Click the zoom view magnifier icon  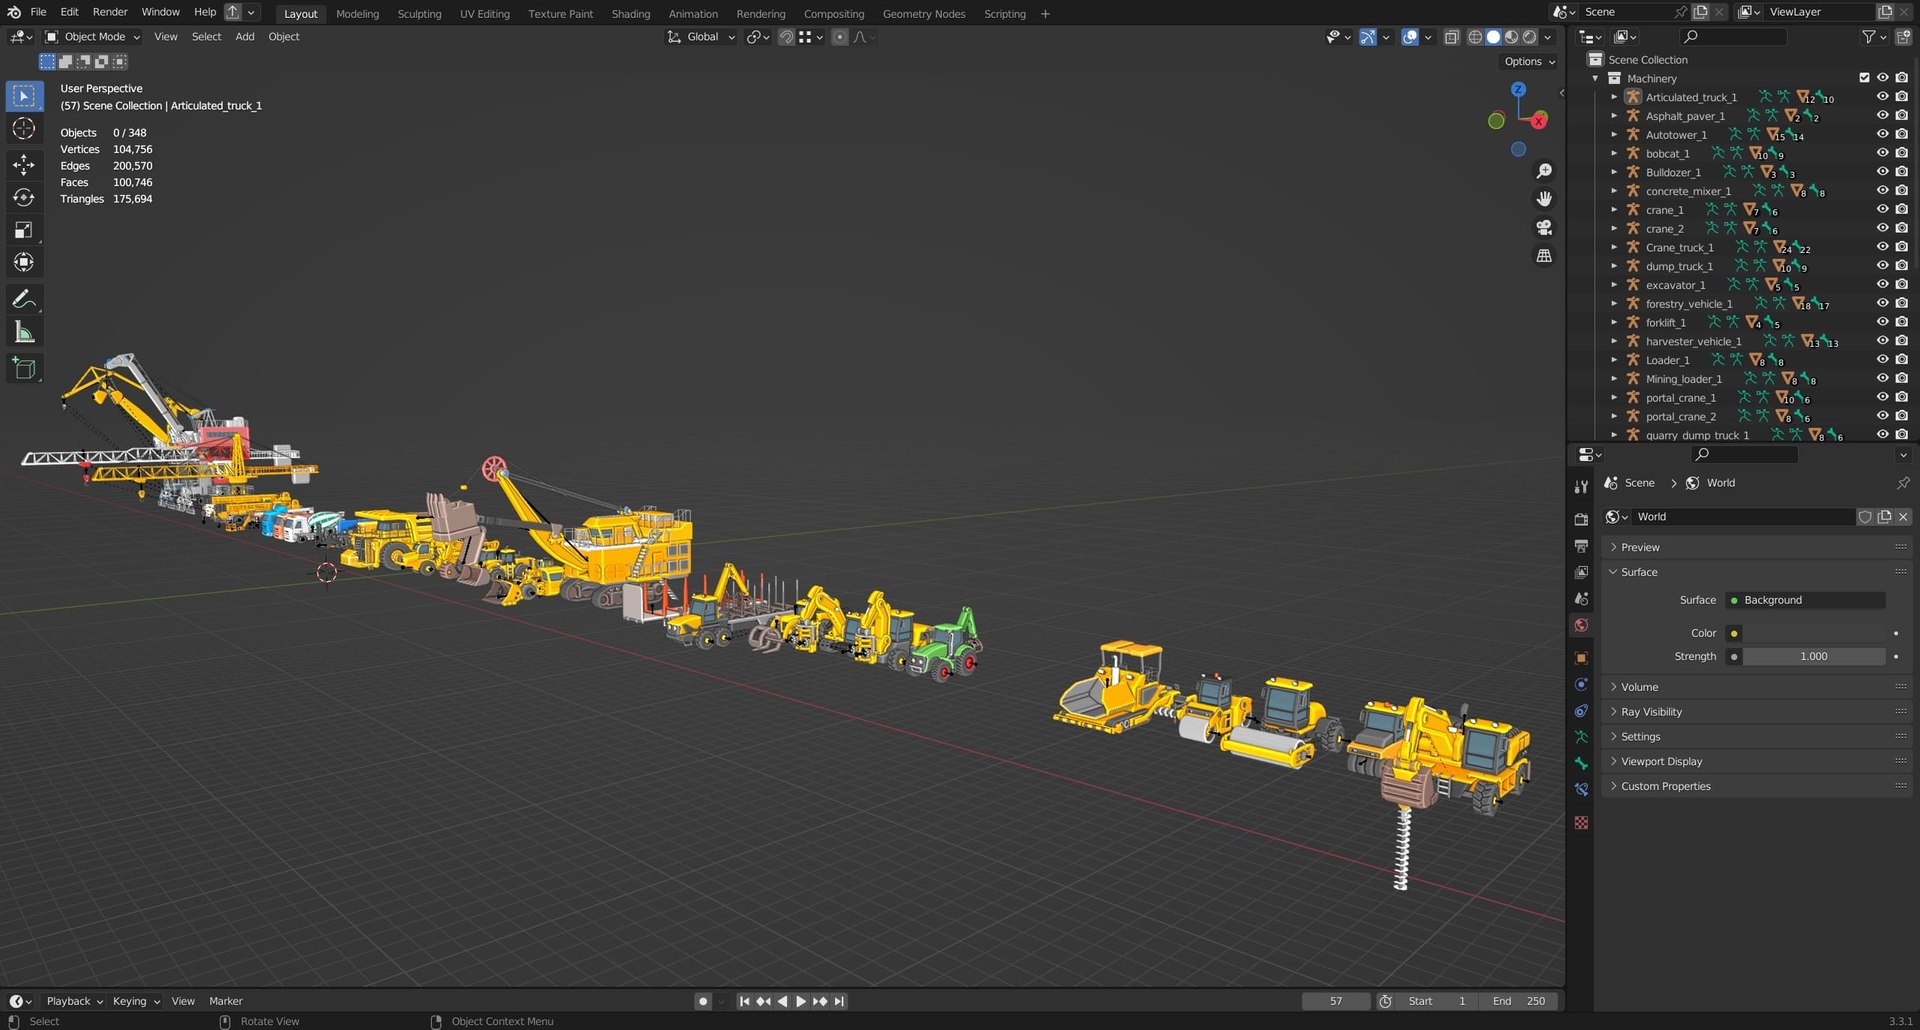1544,172
